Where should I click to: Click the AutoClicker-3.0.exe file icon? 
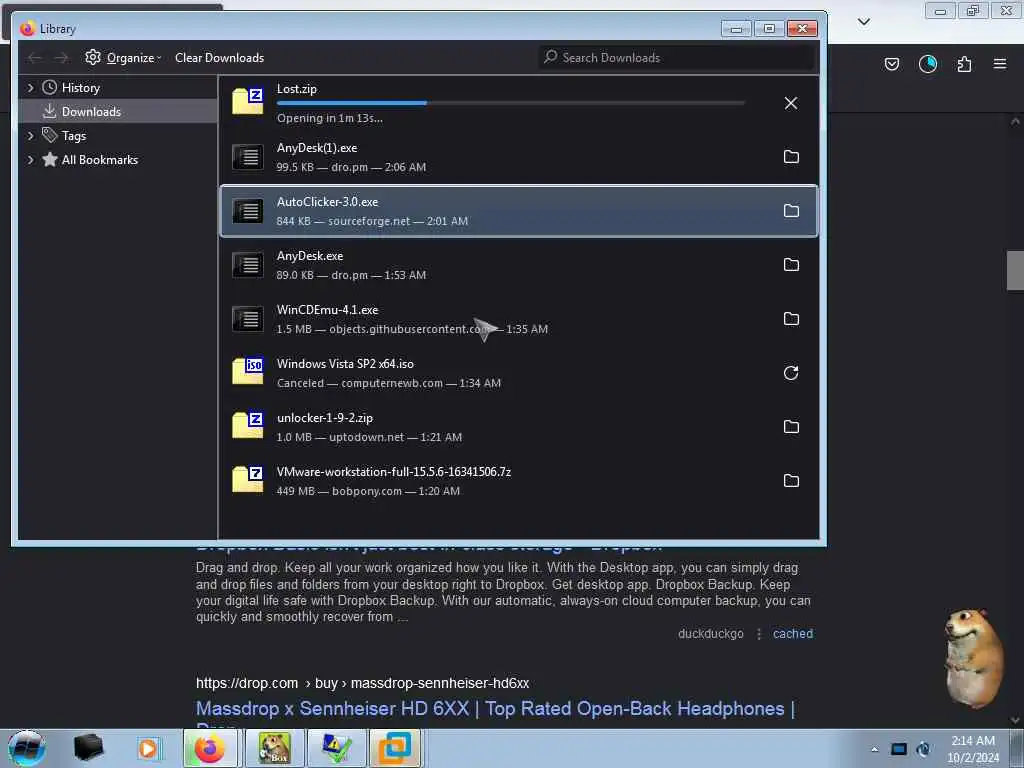pos(248,211)
